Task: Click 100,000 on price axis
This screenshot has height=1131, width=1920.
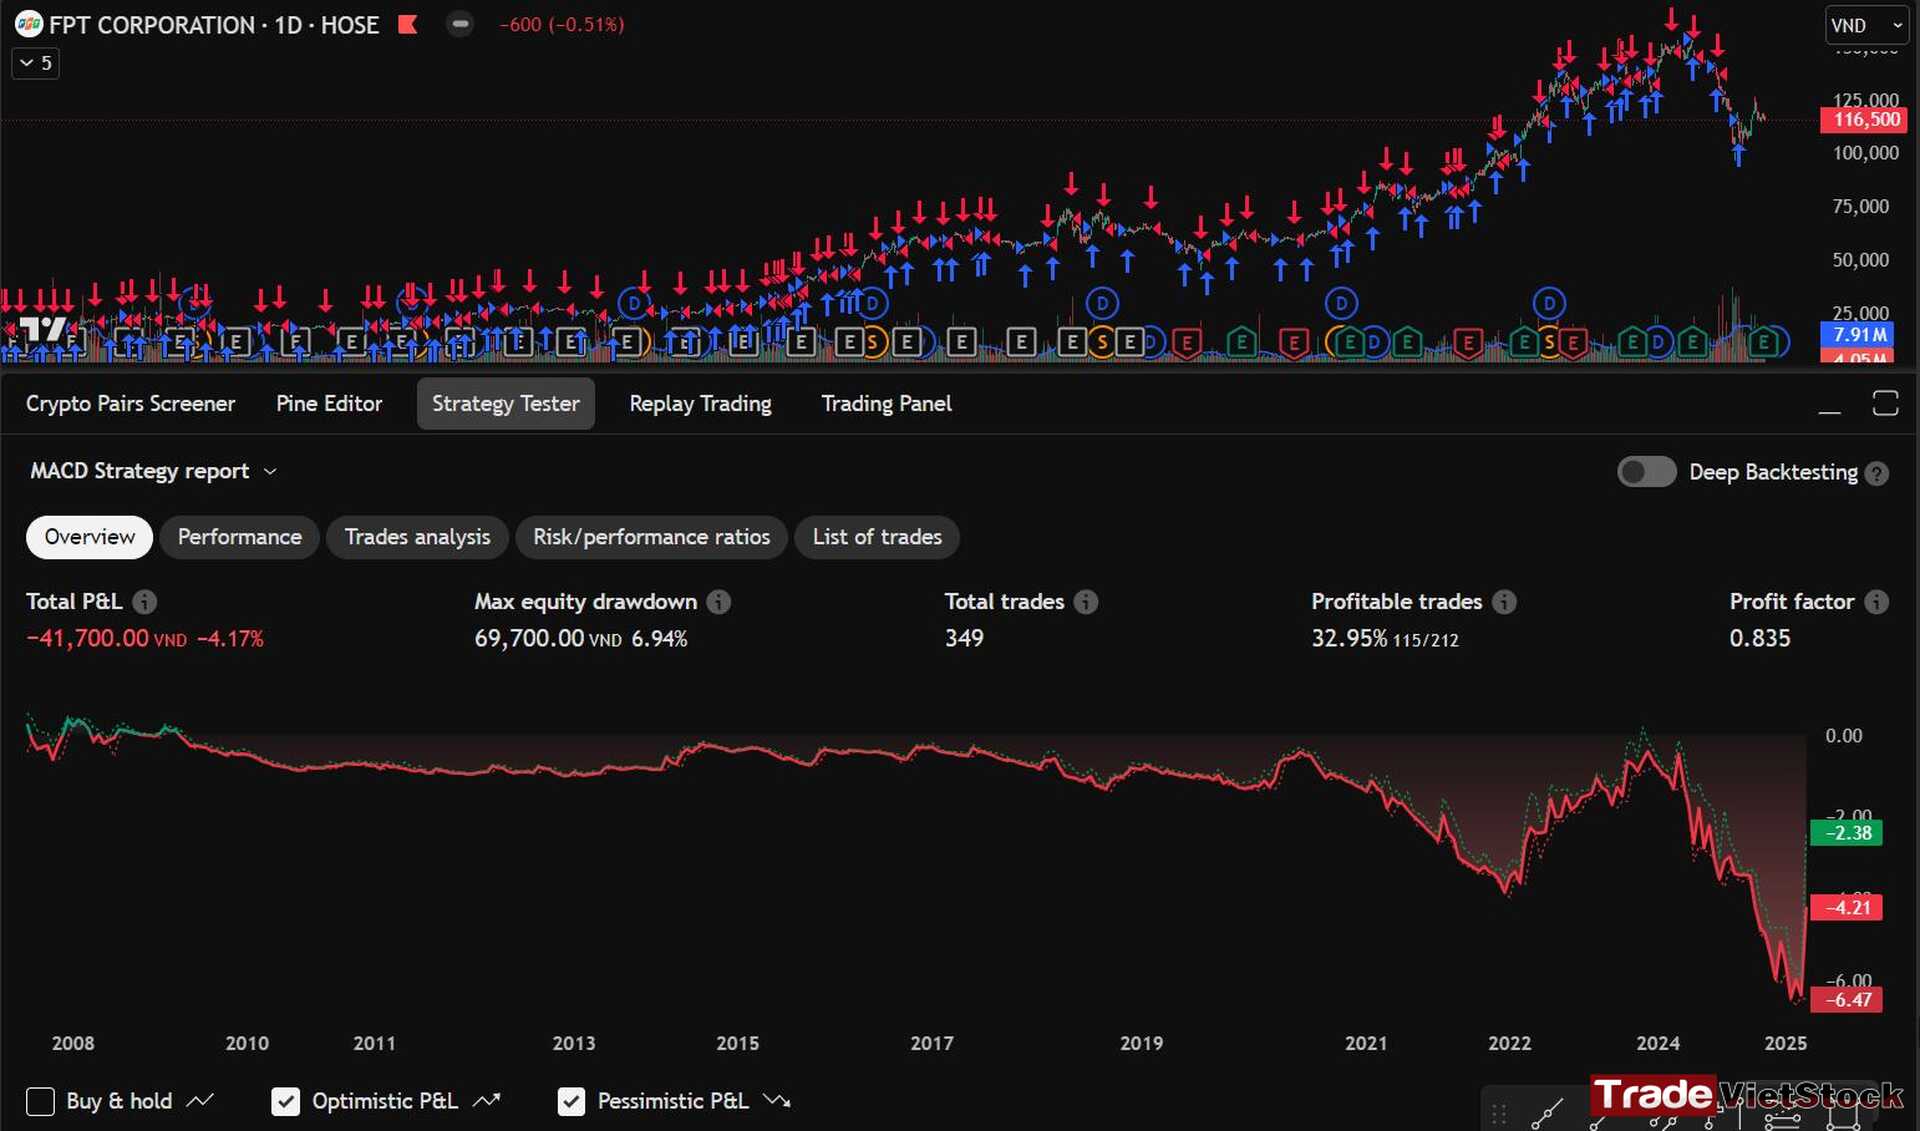Action: tap(1865, 153)
